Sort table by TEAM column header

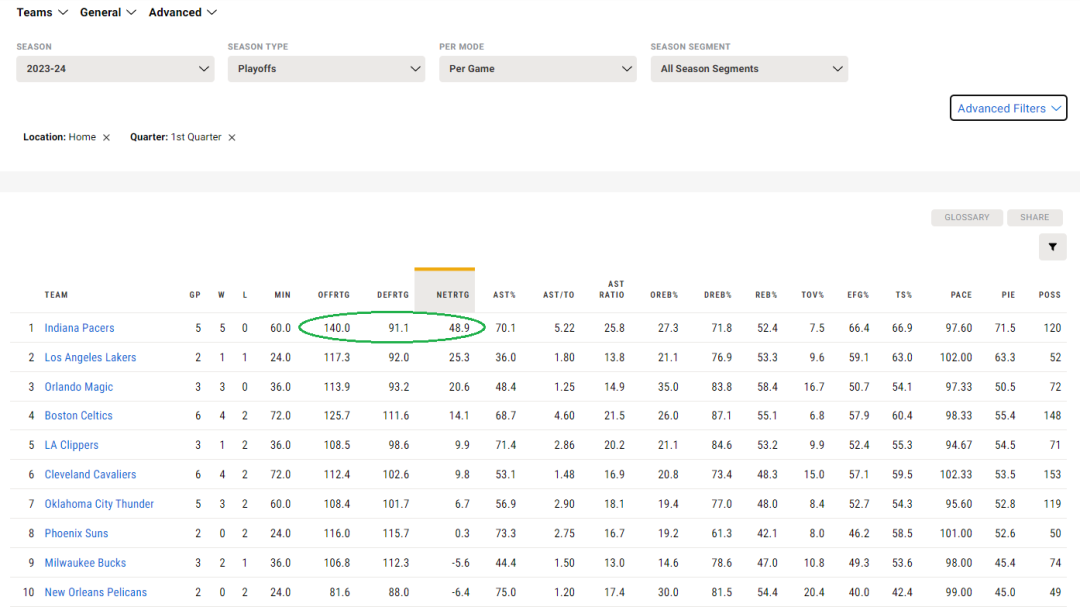56,295
